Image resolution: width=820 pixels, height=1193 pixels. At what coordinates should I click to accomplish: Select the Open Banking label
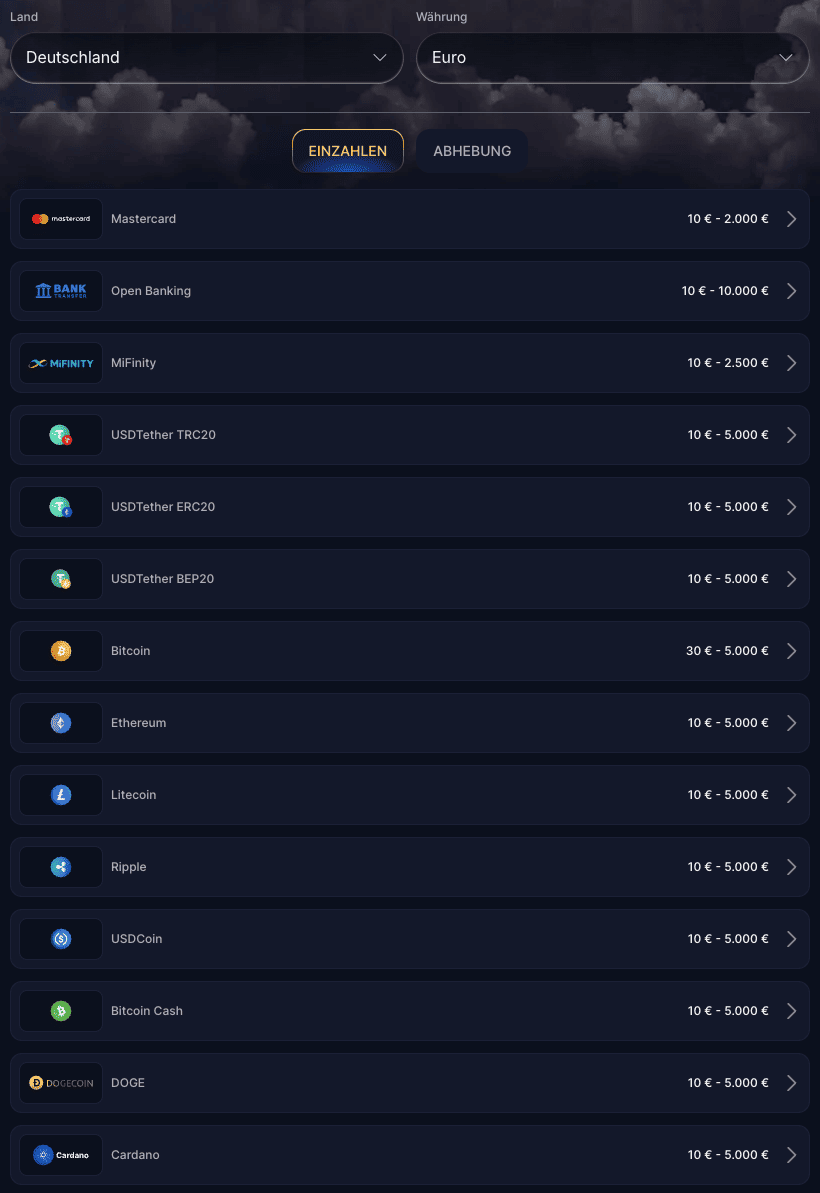pos(151,291)
